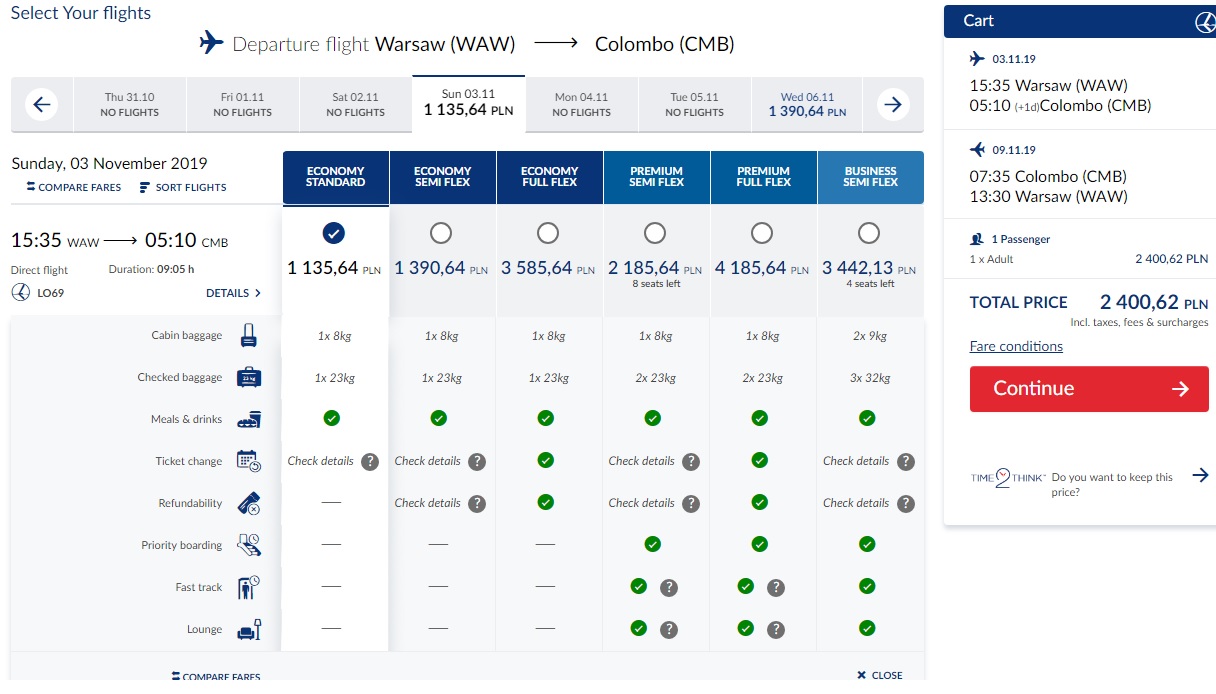Click the previous dates left arrow
The image size is (1216, 694).
point(42,104)
